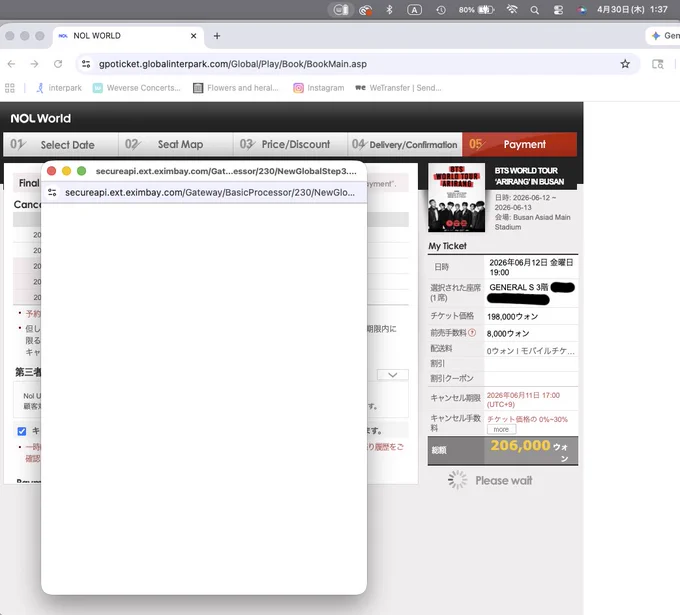The width and height of the screenshot is (680, 615).
Task: Click the 8,000ウォン booking fee value
Action: point(508,334)
